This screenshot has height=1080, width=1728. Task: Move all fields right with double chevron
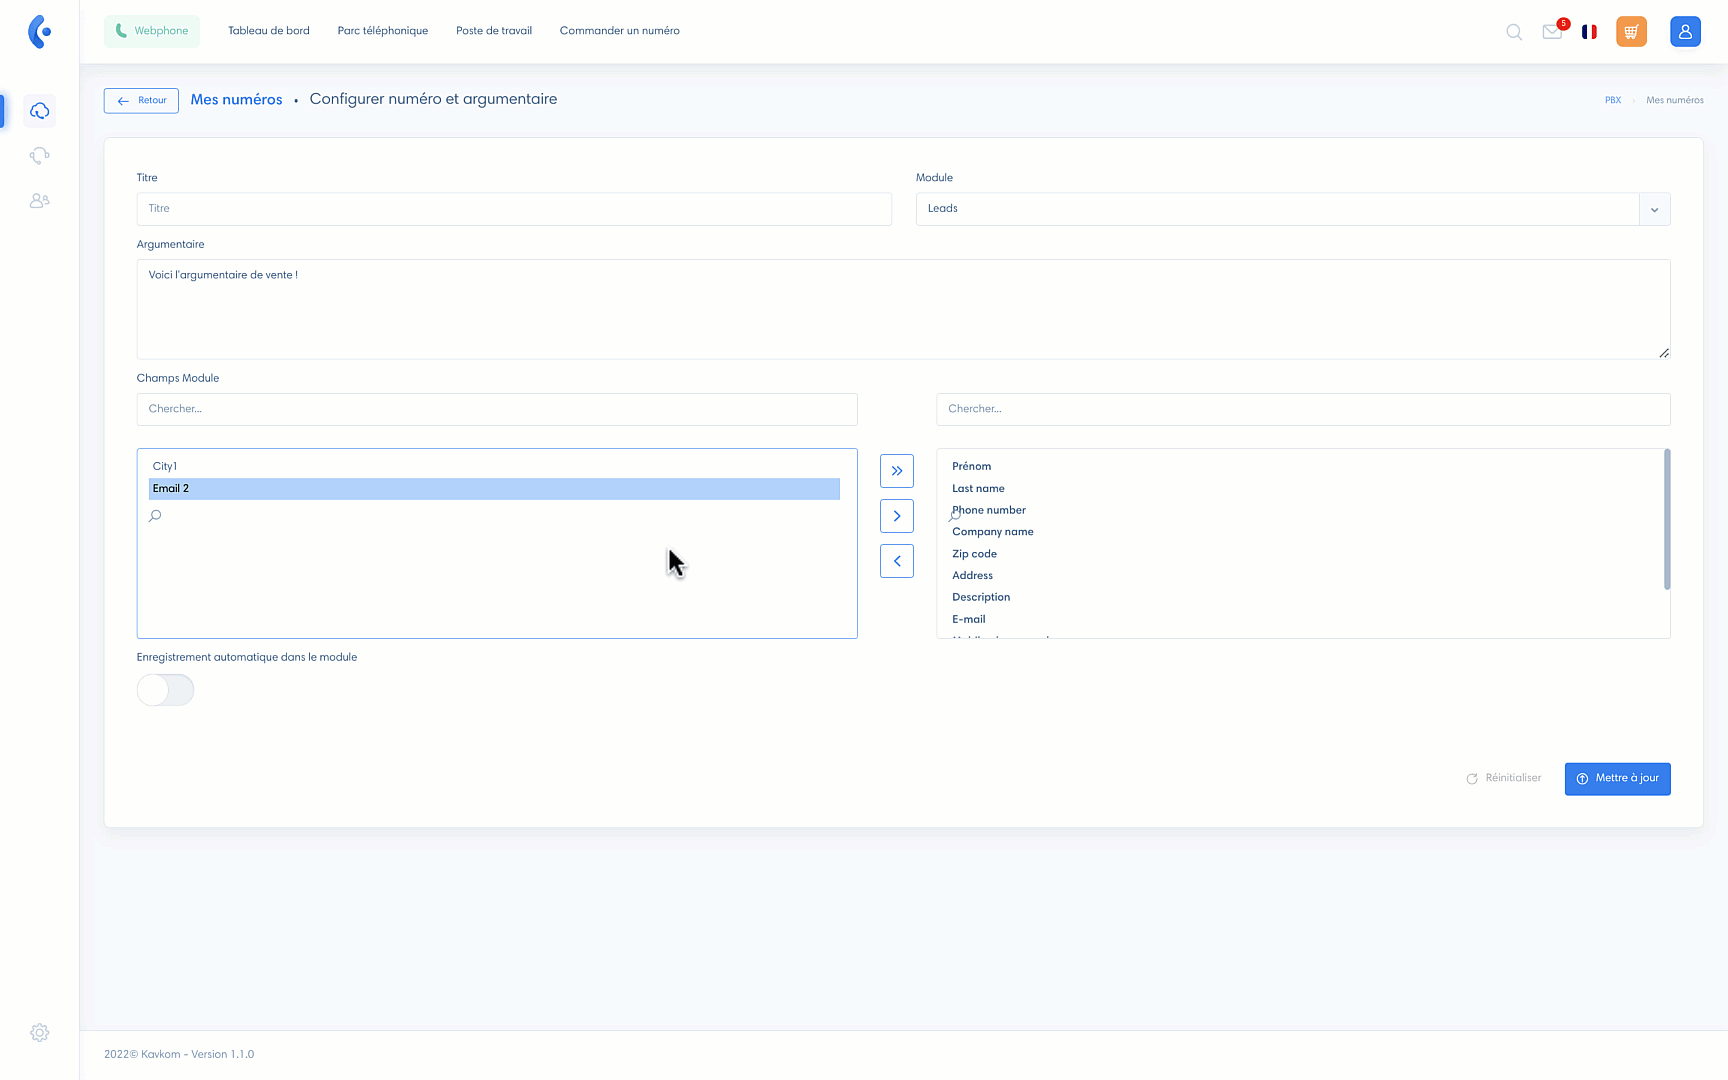click(896, 471)
